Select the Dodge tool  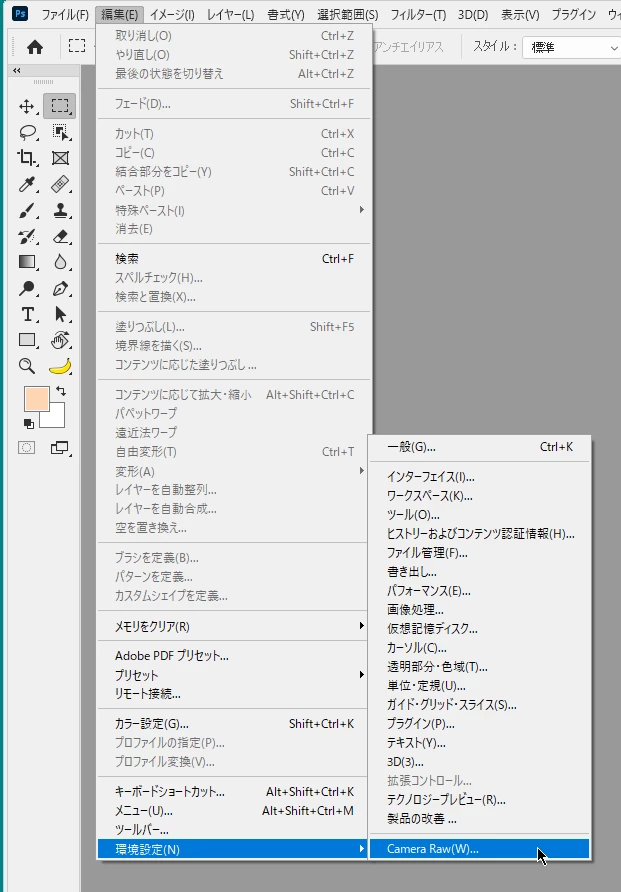27,288
